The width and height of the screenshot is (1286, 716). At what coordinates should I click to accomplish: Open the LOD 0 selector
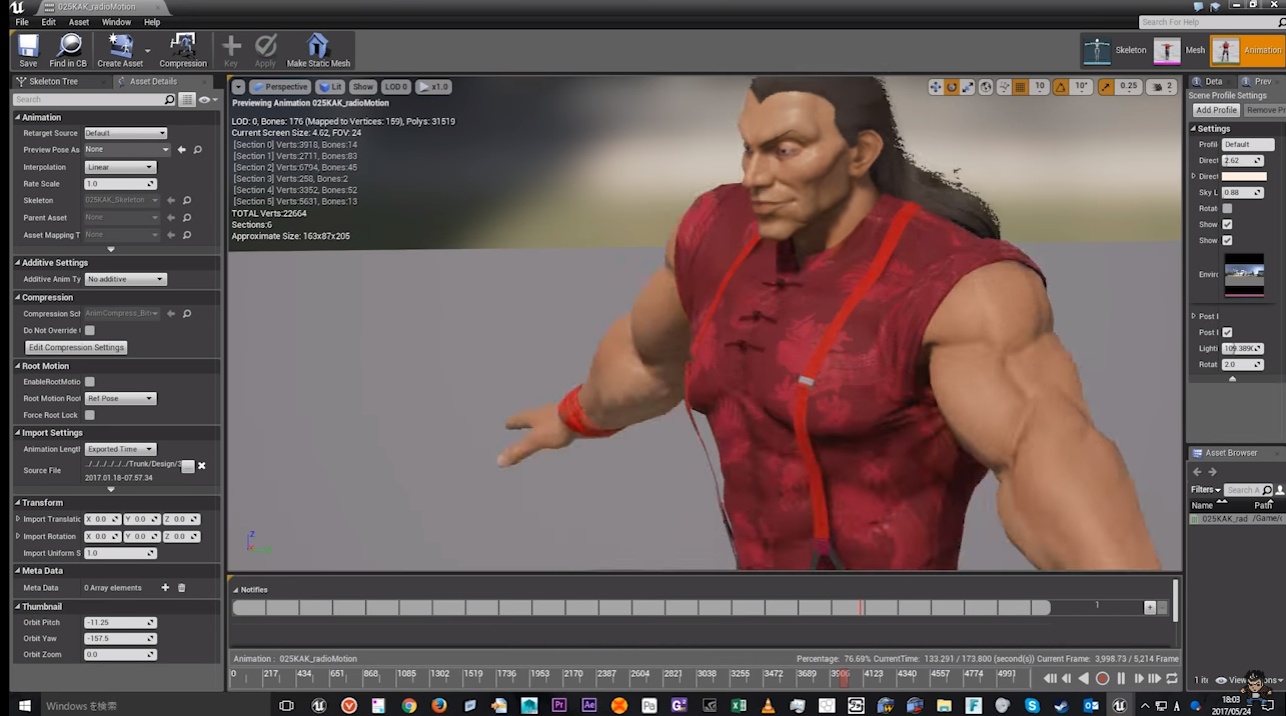(396, 87)
